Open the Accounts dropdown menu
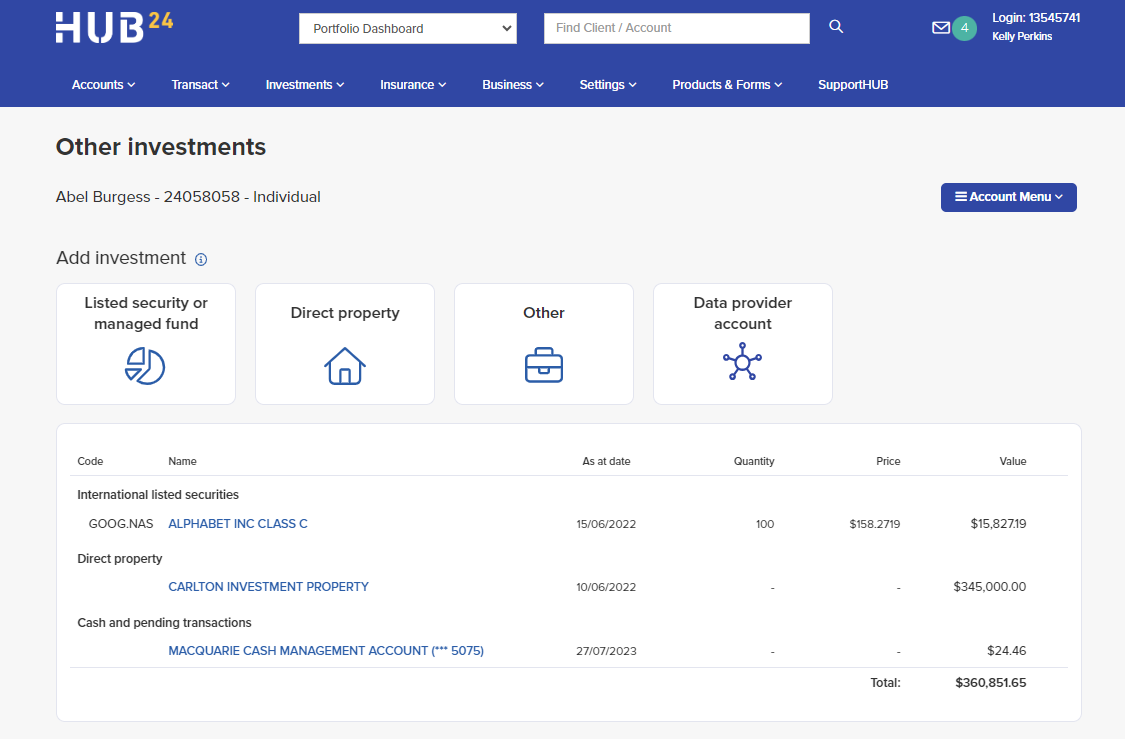This screenshot has width=1125, height=739. pos(103,85)
